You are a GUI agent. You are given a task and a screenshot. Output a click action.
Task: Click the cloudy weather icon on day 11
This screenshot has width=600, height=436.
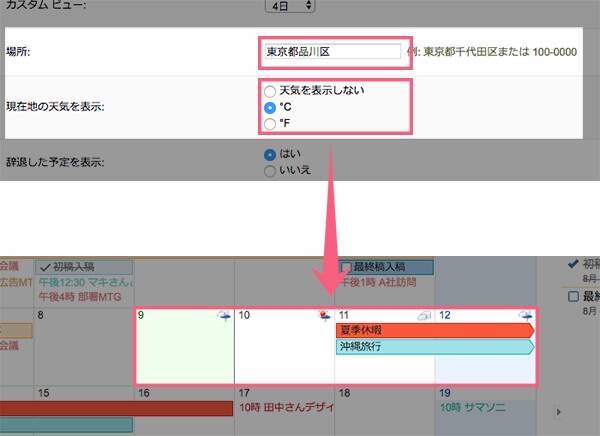[424, 316]
